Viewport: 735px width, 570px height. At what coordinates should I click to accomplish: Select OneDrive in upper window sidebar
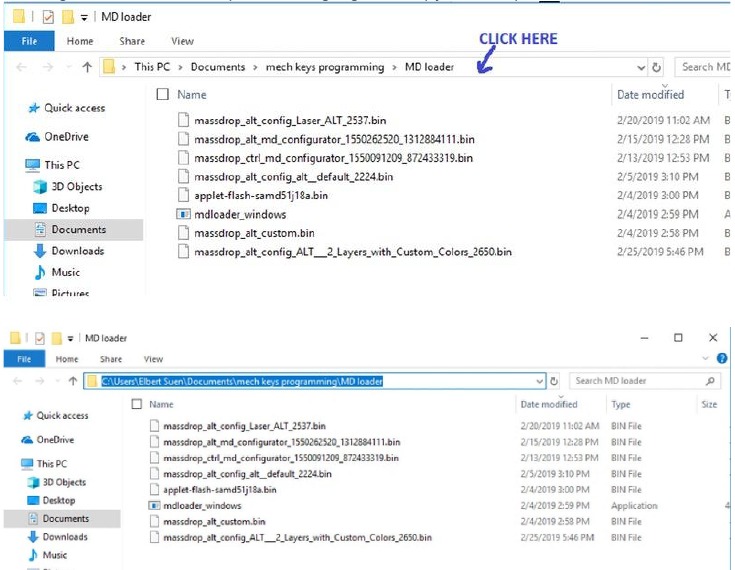pos(57,137)
